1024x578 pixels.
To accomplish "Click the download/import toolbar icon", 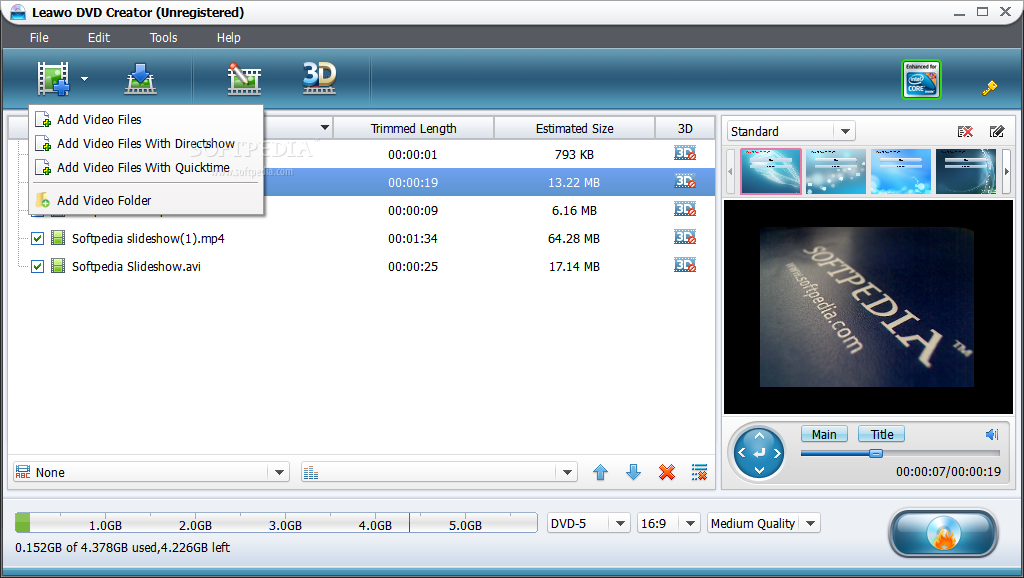I will (140, 78).
